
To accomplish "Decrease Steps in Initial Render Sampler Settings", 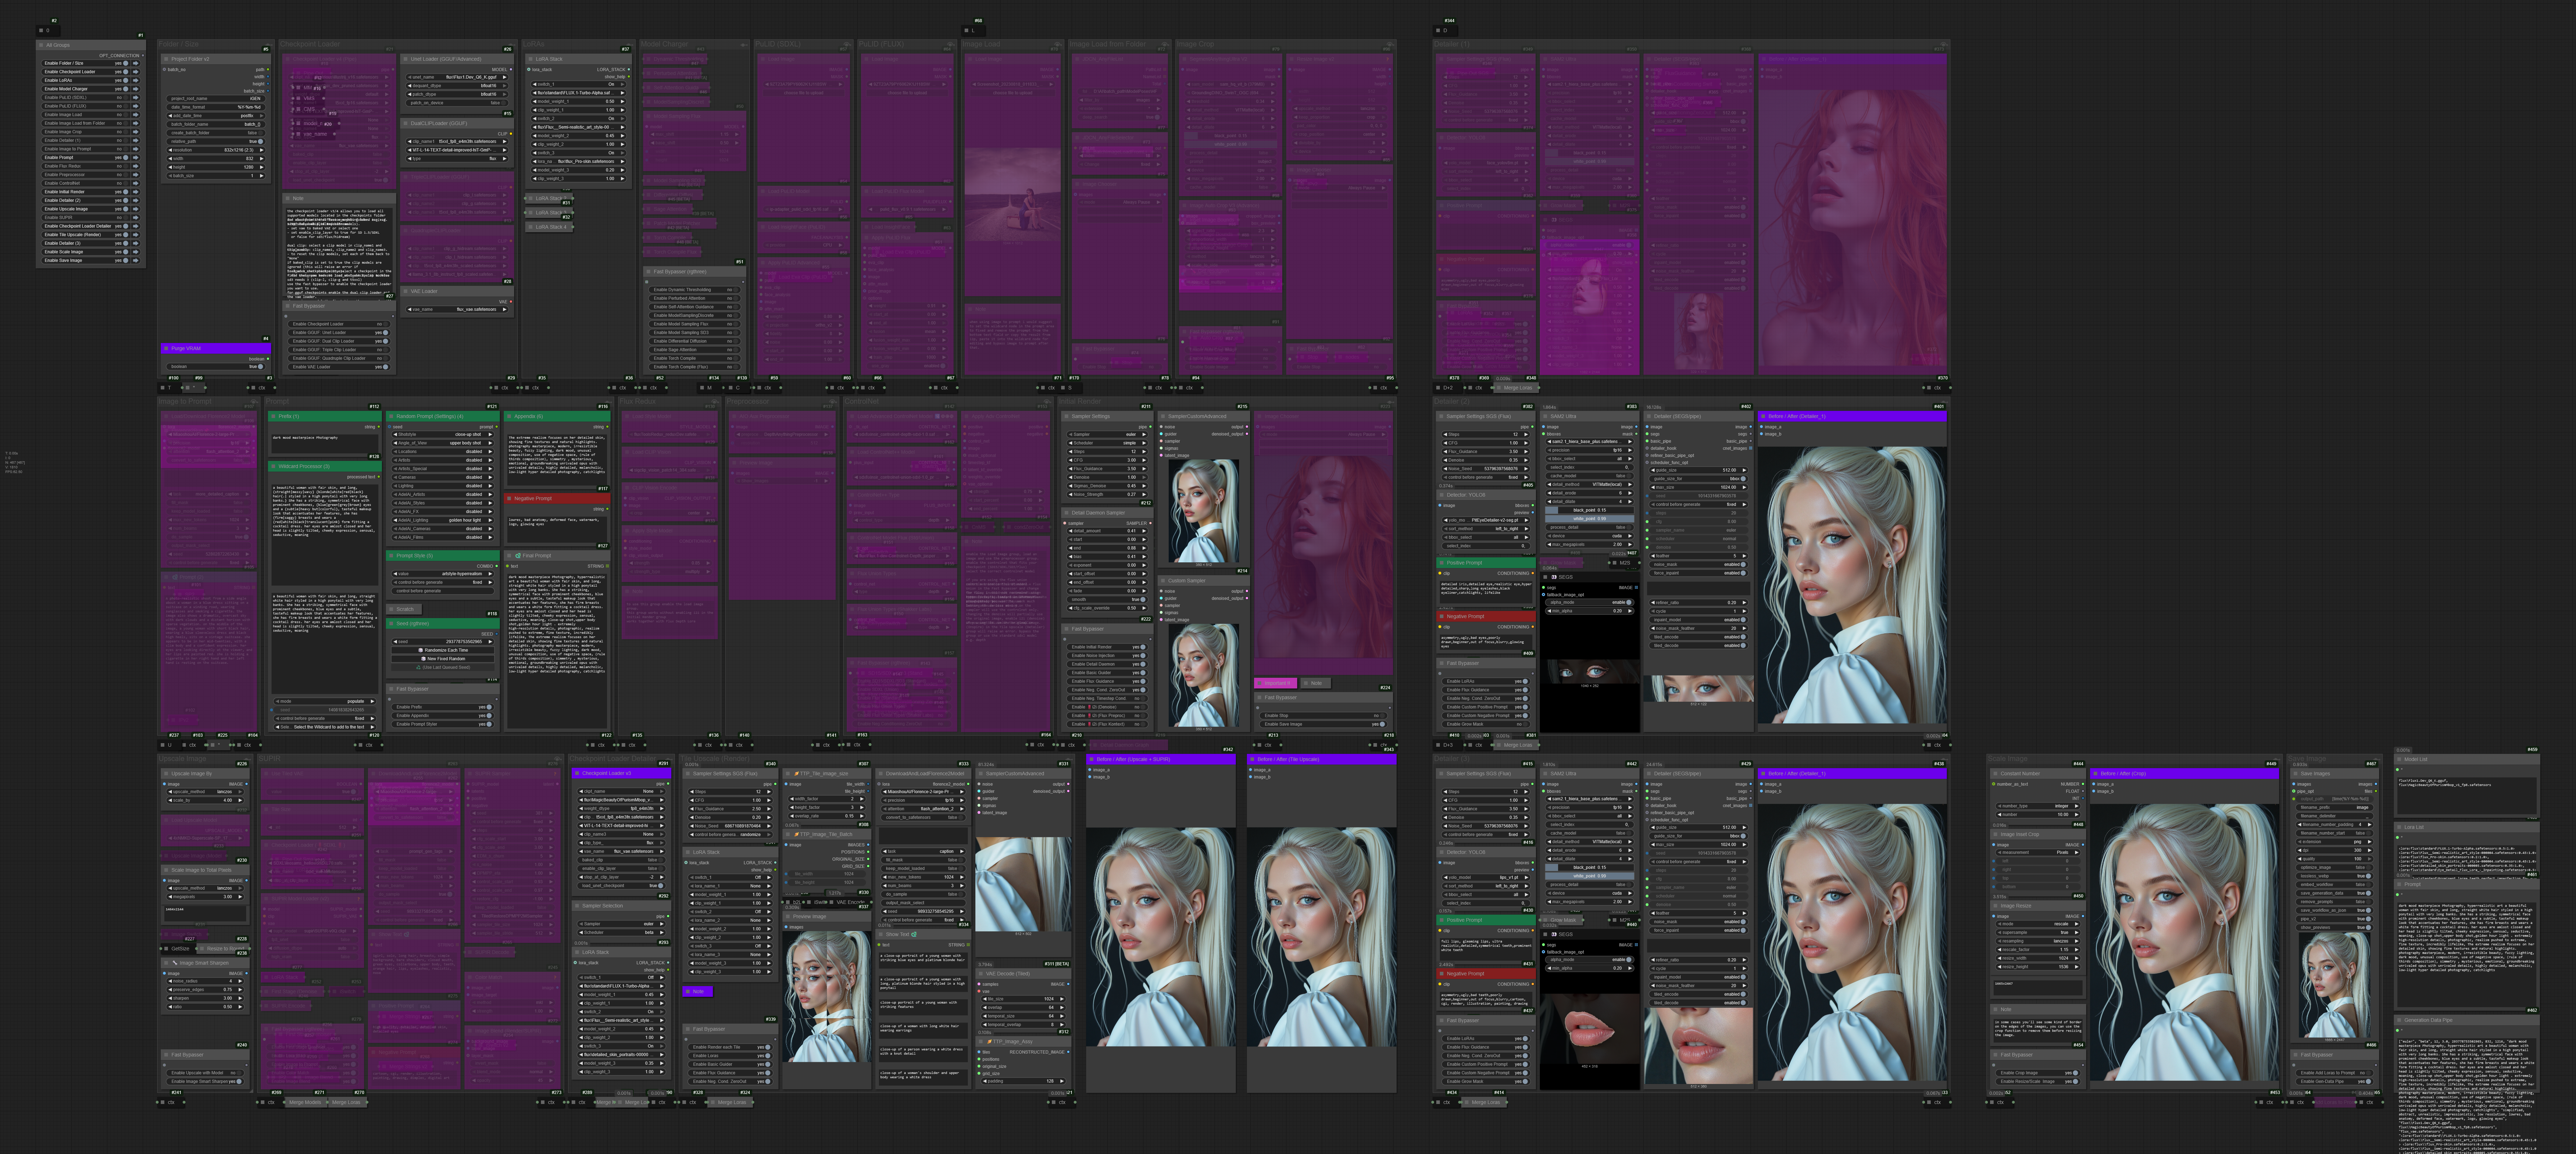I will coord(1071,452).
